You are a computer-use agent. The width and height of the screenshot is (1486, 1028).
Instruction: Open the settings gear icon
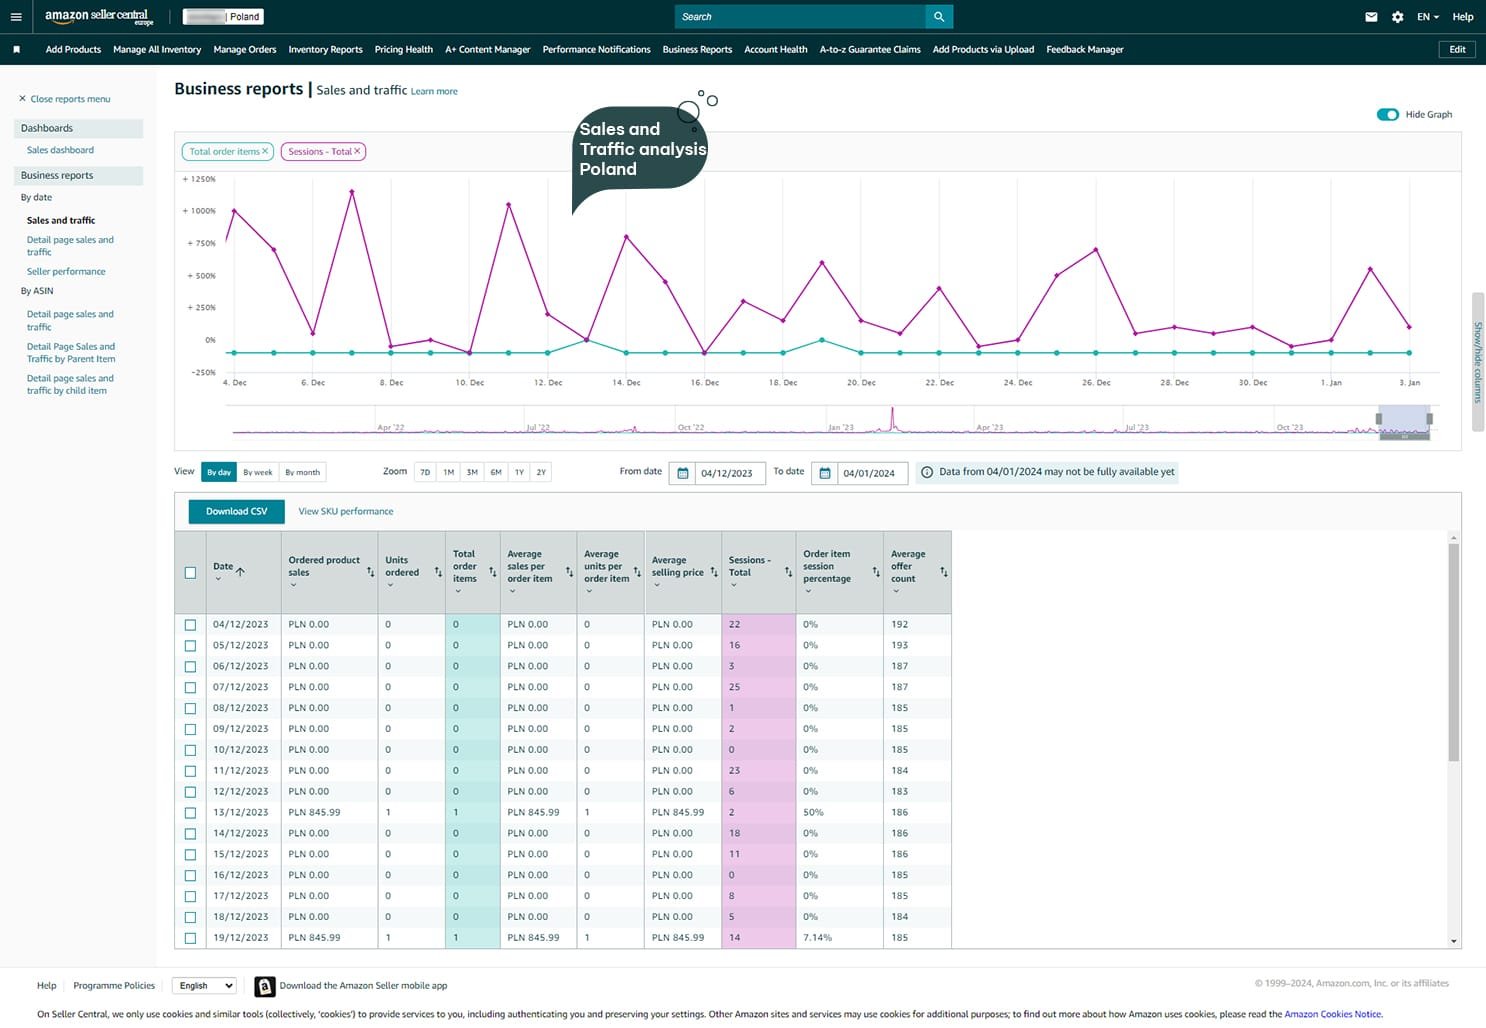point(1397,17)
